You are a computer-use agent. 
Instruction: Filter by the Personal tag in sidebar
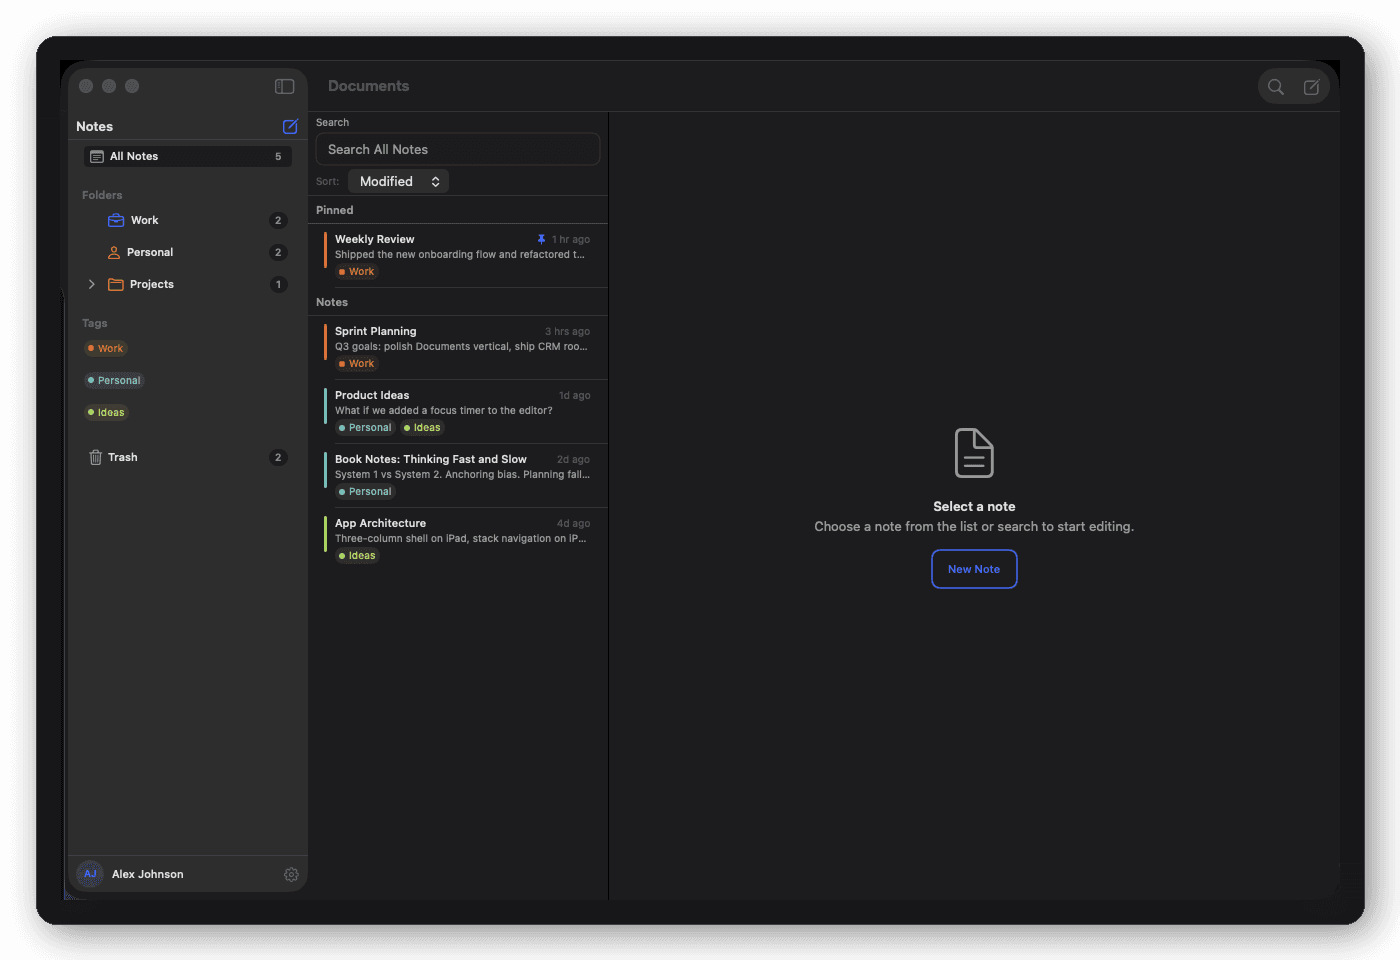(x=114, y=380)
